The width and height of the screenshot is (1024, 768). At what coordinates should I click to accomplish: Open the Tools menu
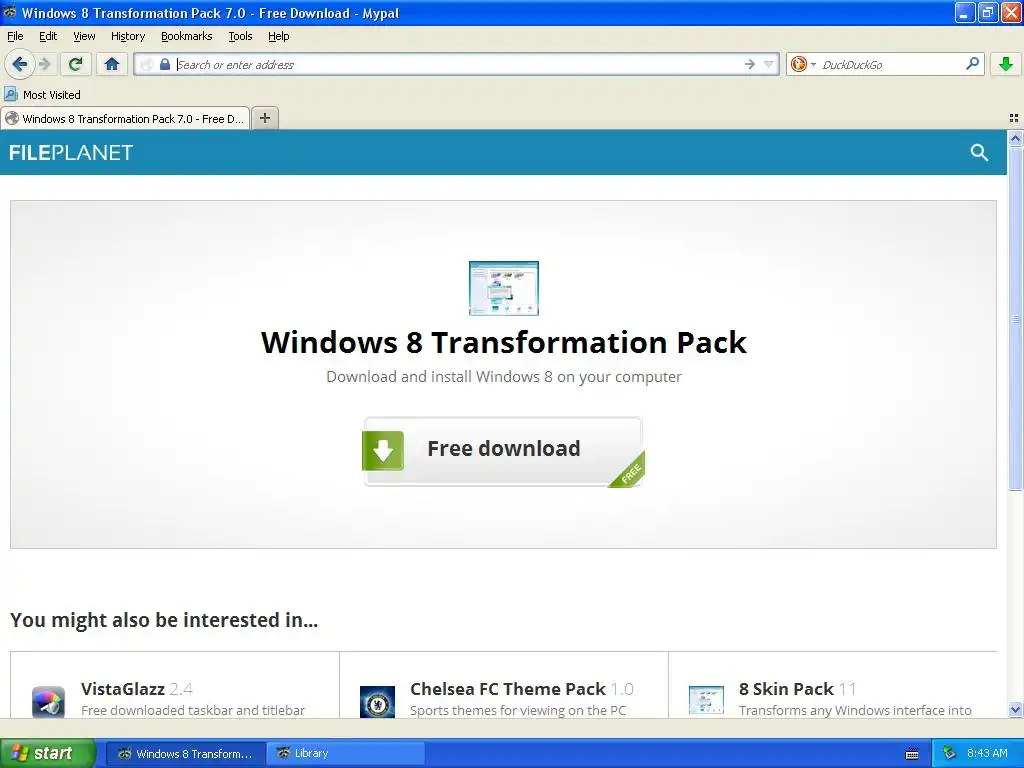(x=240, y=36)
